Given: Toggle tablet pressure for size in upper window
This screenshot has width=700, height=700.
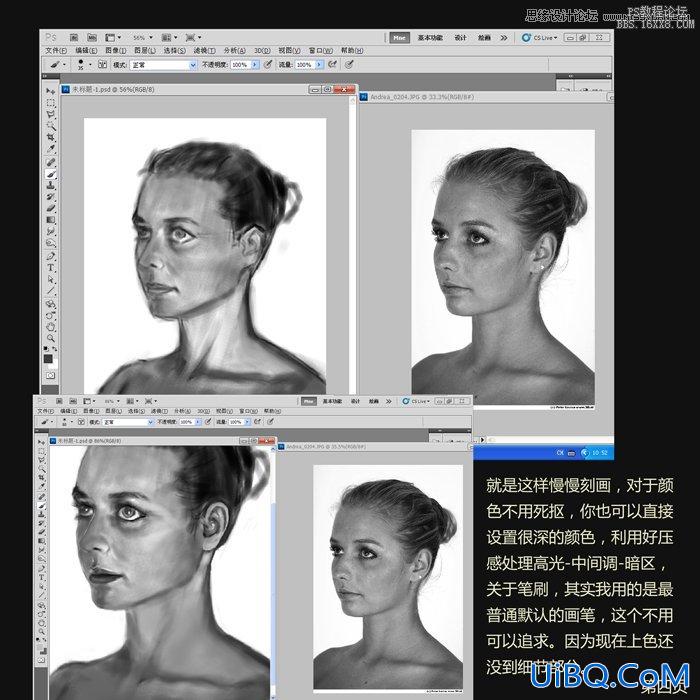Looking at the screenshot, I should click(349, 65).
